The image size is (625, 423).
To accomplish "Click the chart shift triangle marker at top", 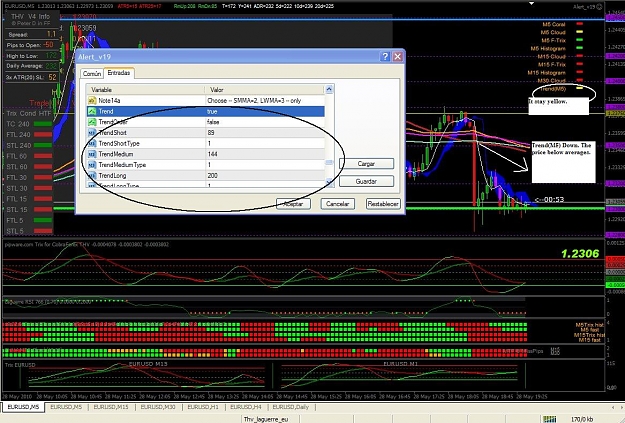I will (x=531, y=4).
